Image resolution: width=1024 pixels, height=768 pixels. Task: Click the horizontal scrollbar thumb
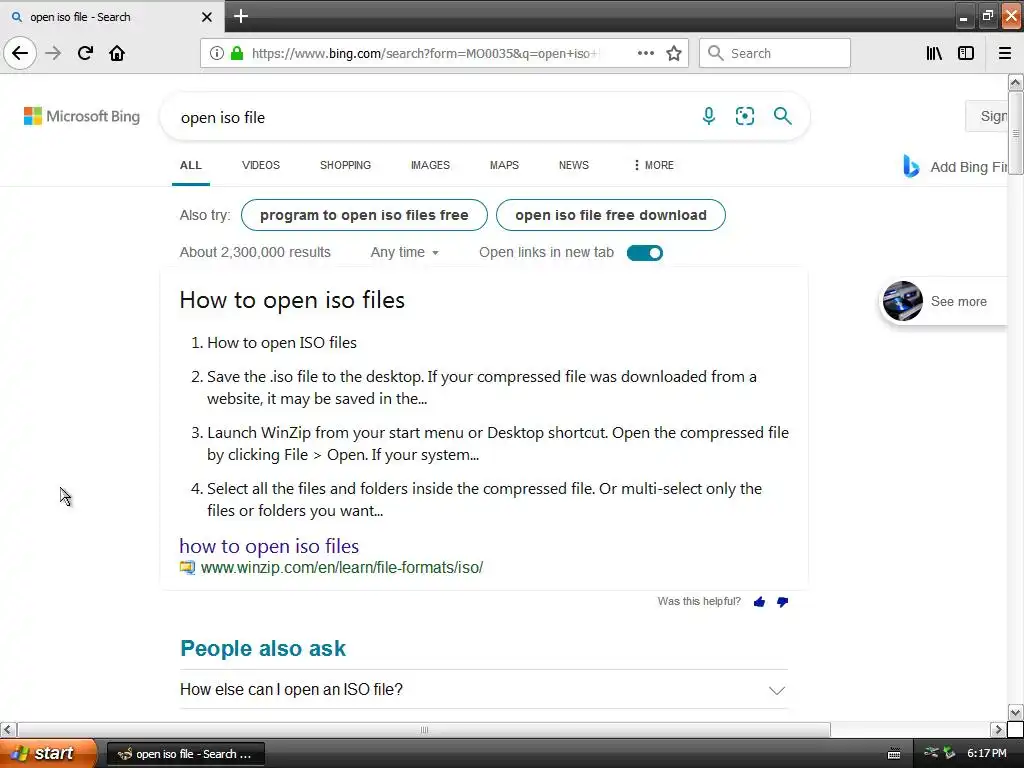pyautogui.click(x=424, y=729)
